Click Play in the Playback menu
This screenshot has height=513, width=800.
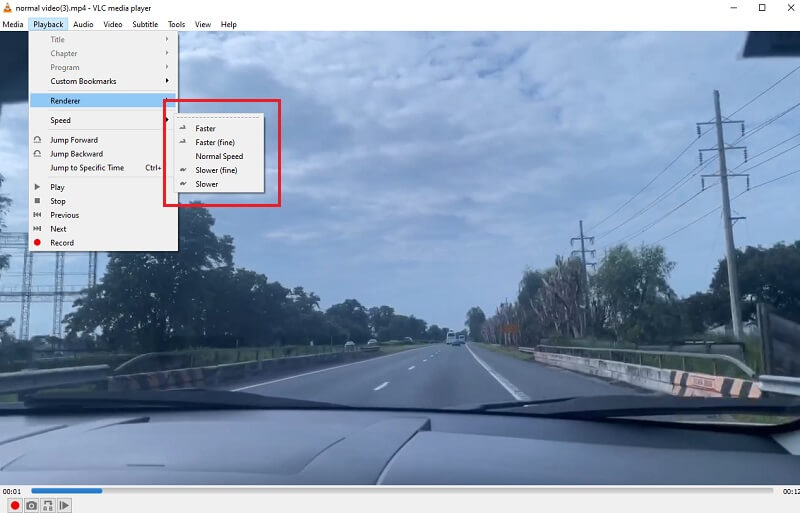[104, 187]
